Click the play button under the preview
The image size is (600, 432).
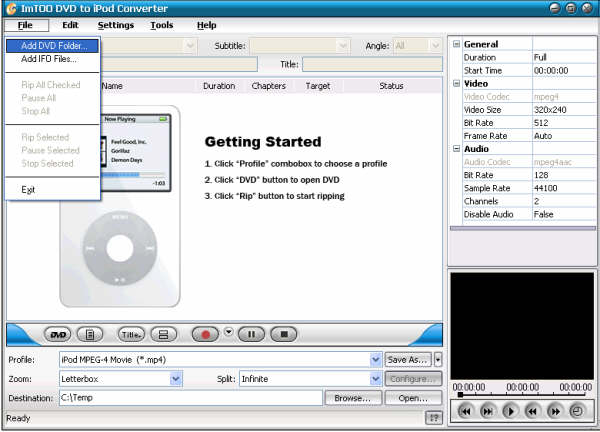coord(509,411)
